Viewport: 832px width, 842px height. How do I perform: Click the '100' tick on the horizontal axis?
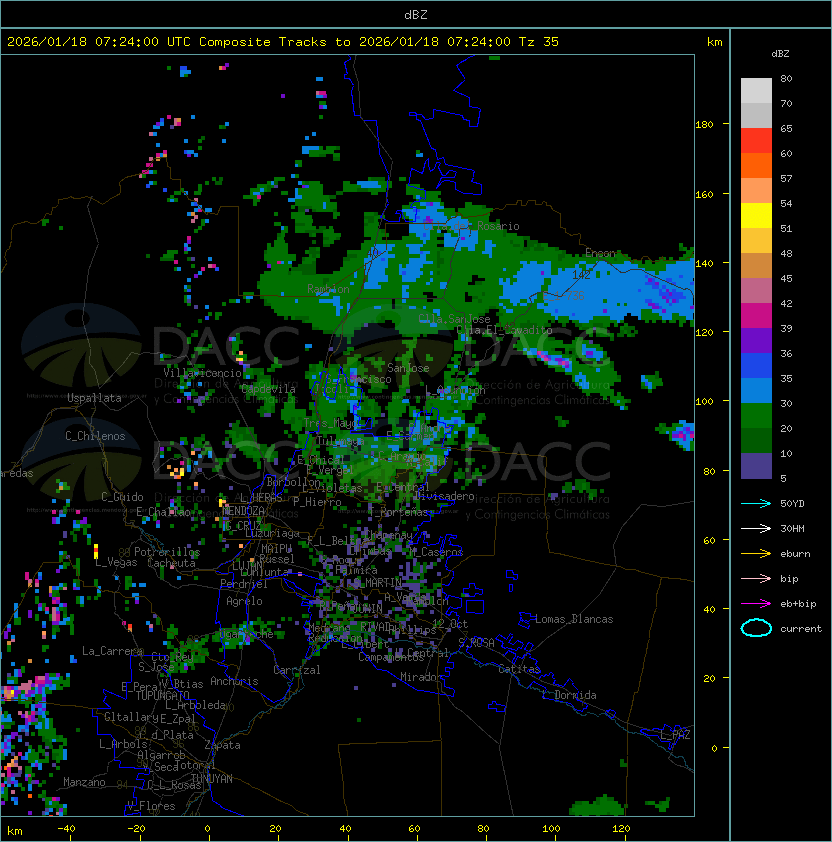(x=552, y=829)
